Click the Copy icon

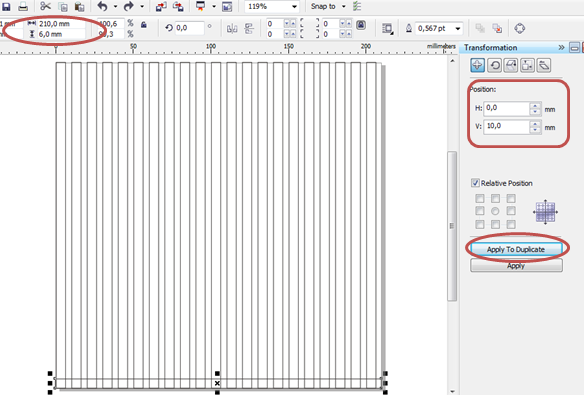[63, 6]
